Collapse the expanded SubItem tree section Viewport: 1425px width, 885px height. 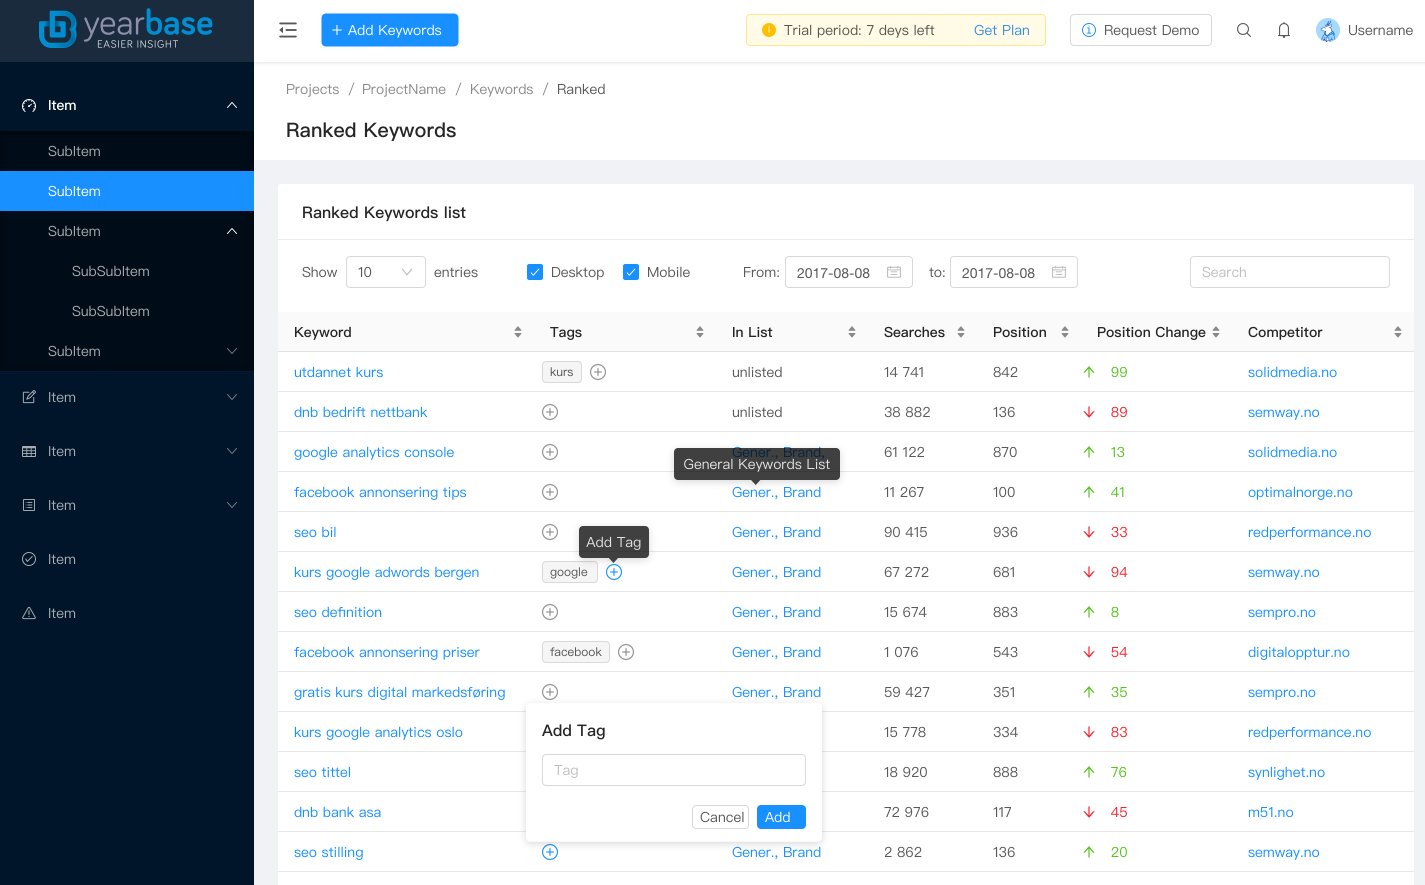pos(232,231)
